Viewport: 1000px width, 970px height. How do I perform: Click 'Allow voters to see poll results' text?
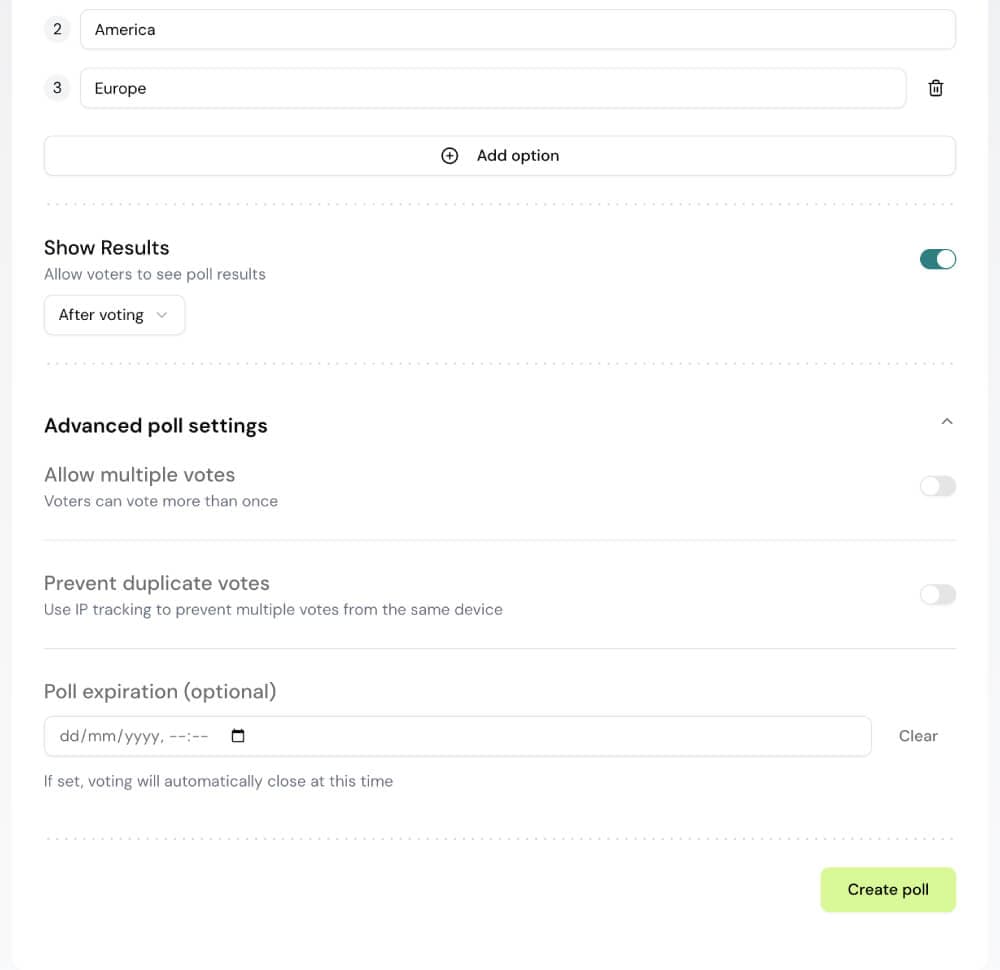click(x=155, y=274)
